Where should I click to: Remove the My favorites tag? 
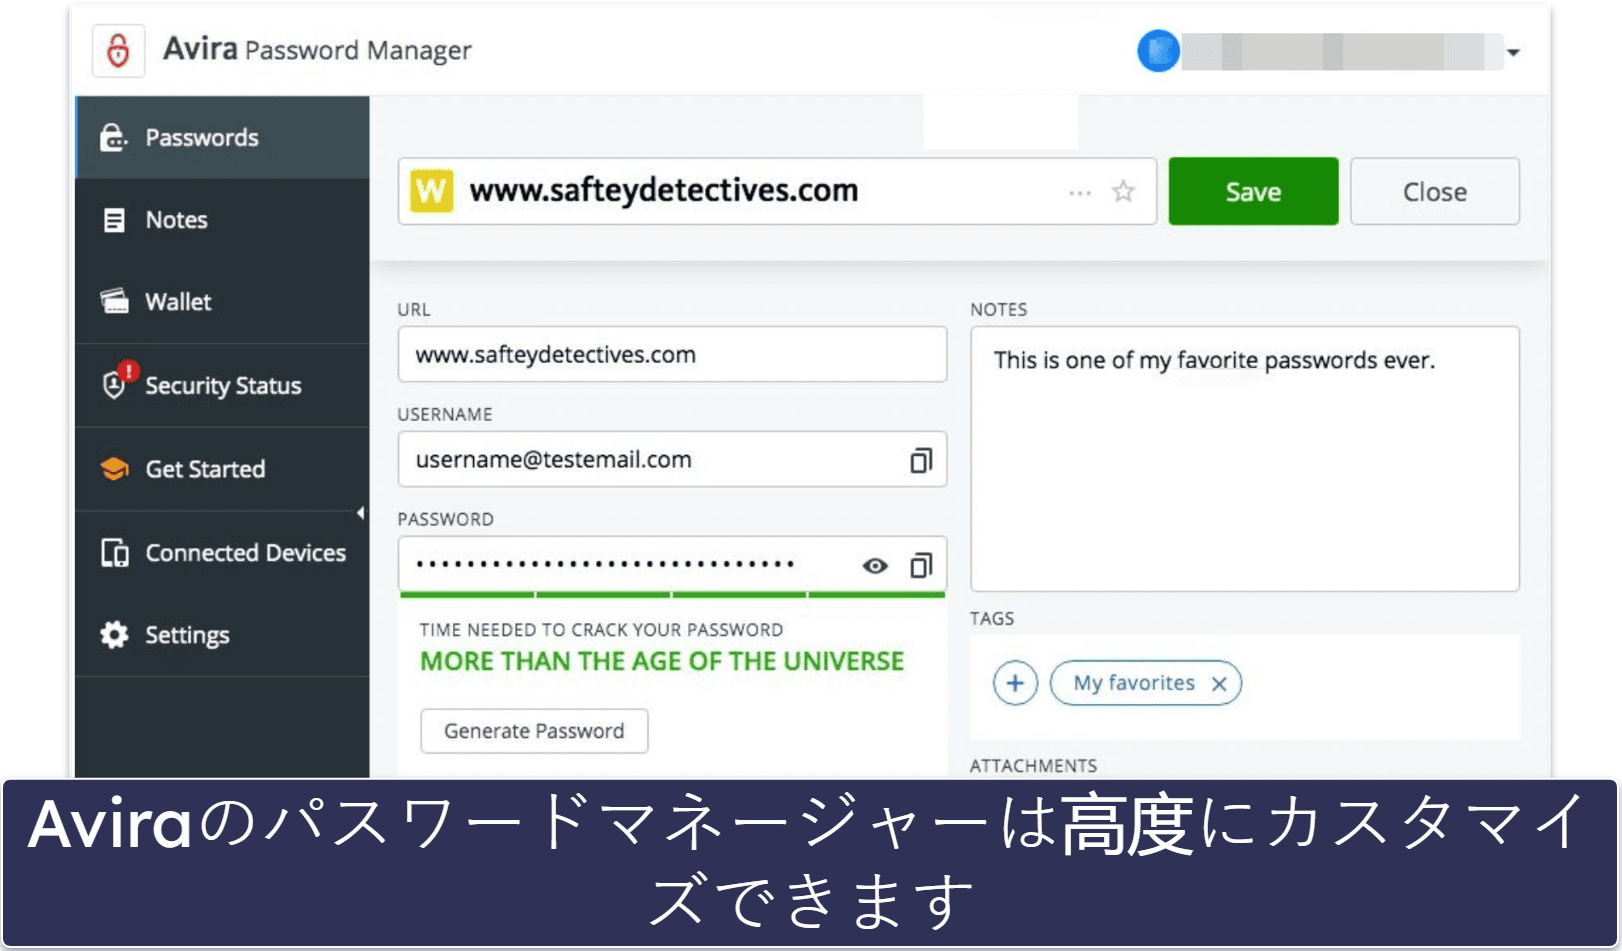click(1219, 684)
